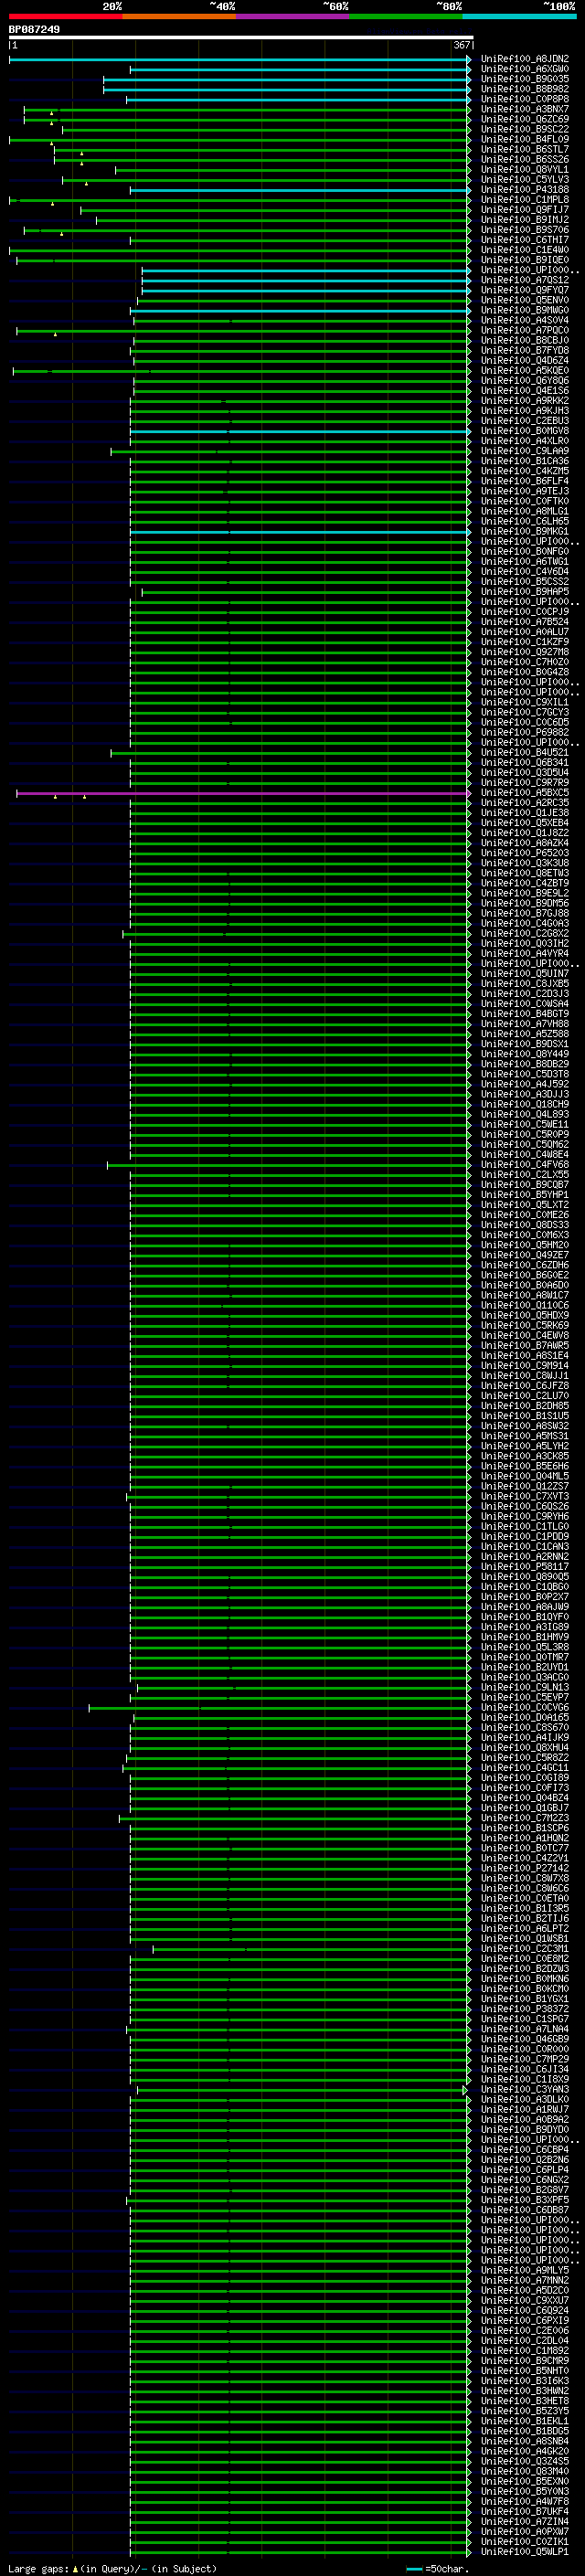Click hit UniRef100_Q8VYL1
Viewport: 585px width, 2576px height.
pyautogui.click(x=525, y=170)
